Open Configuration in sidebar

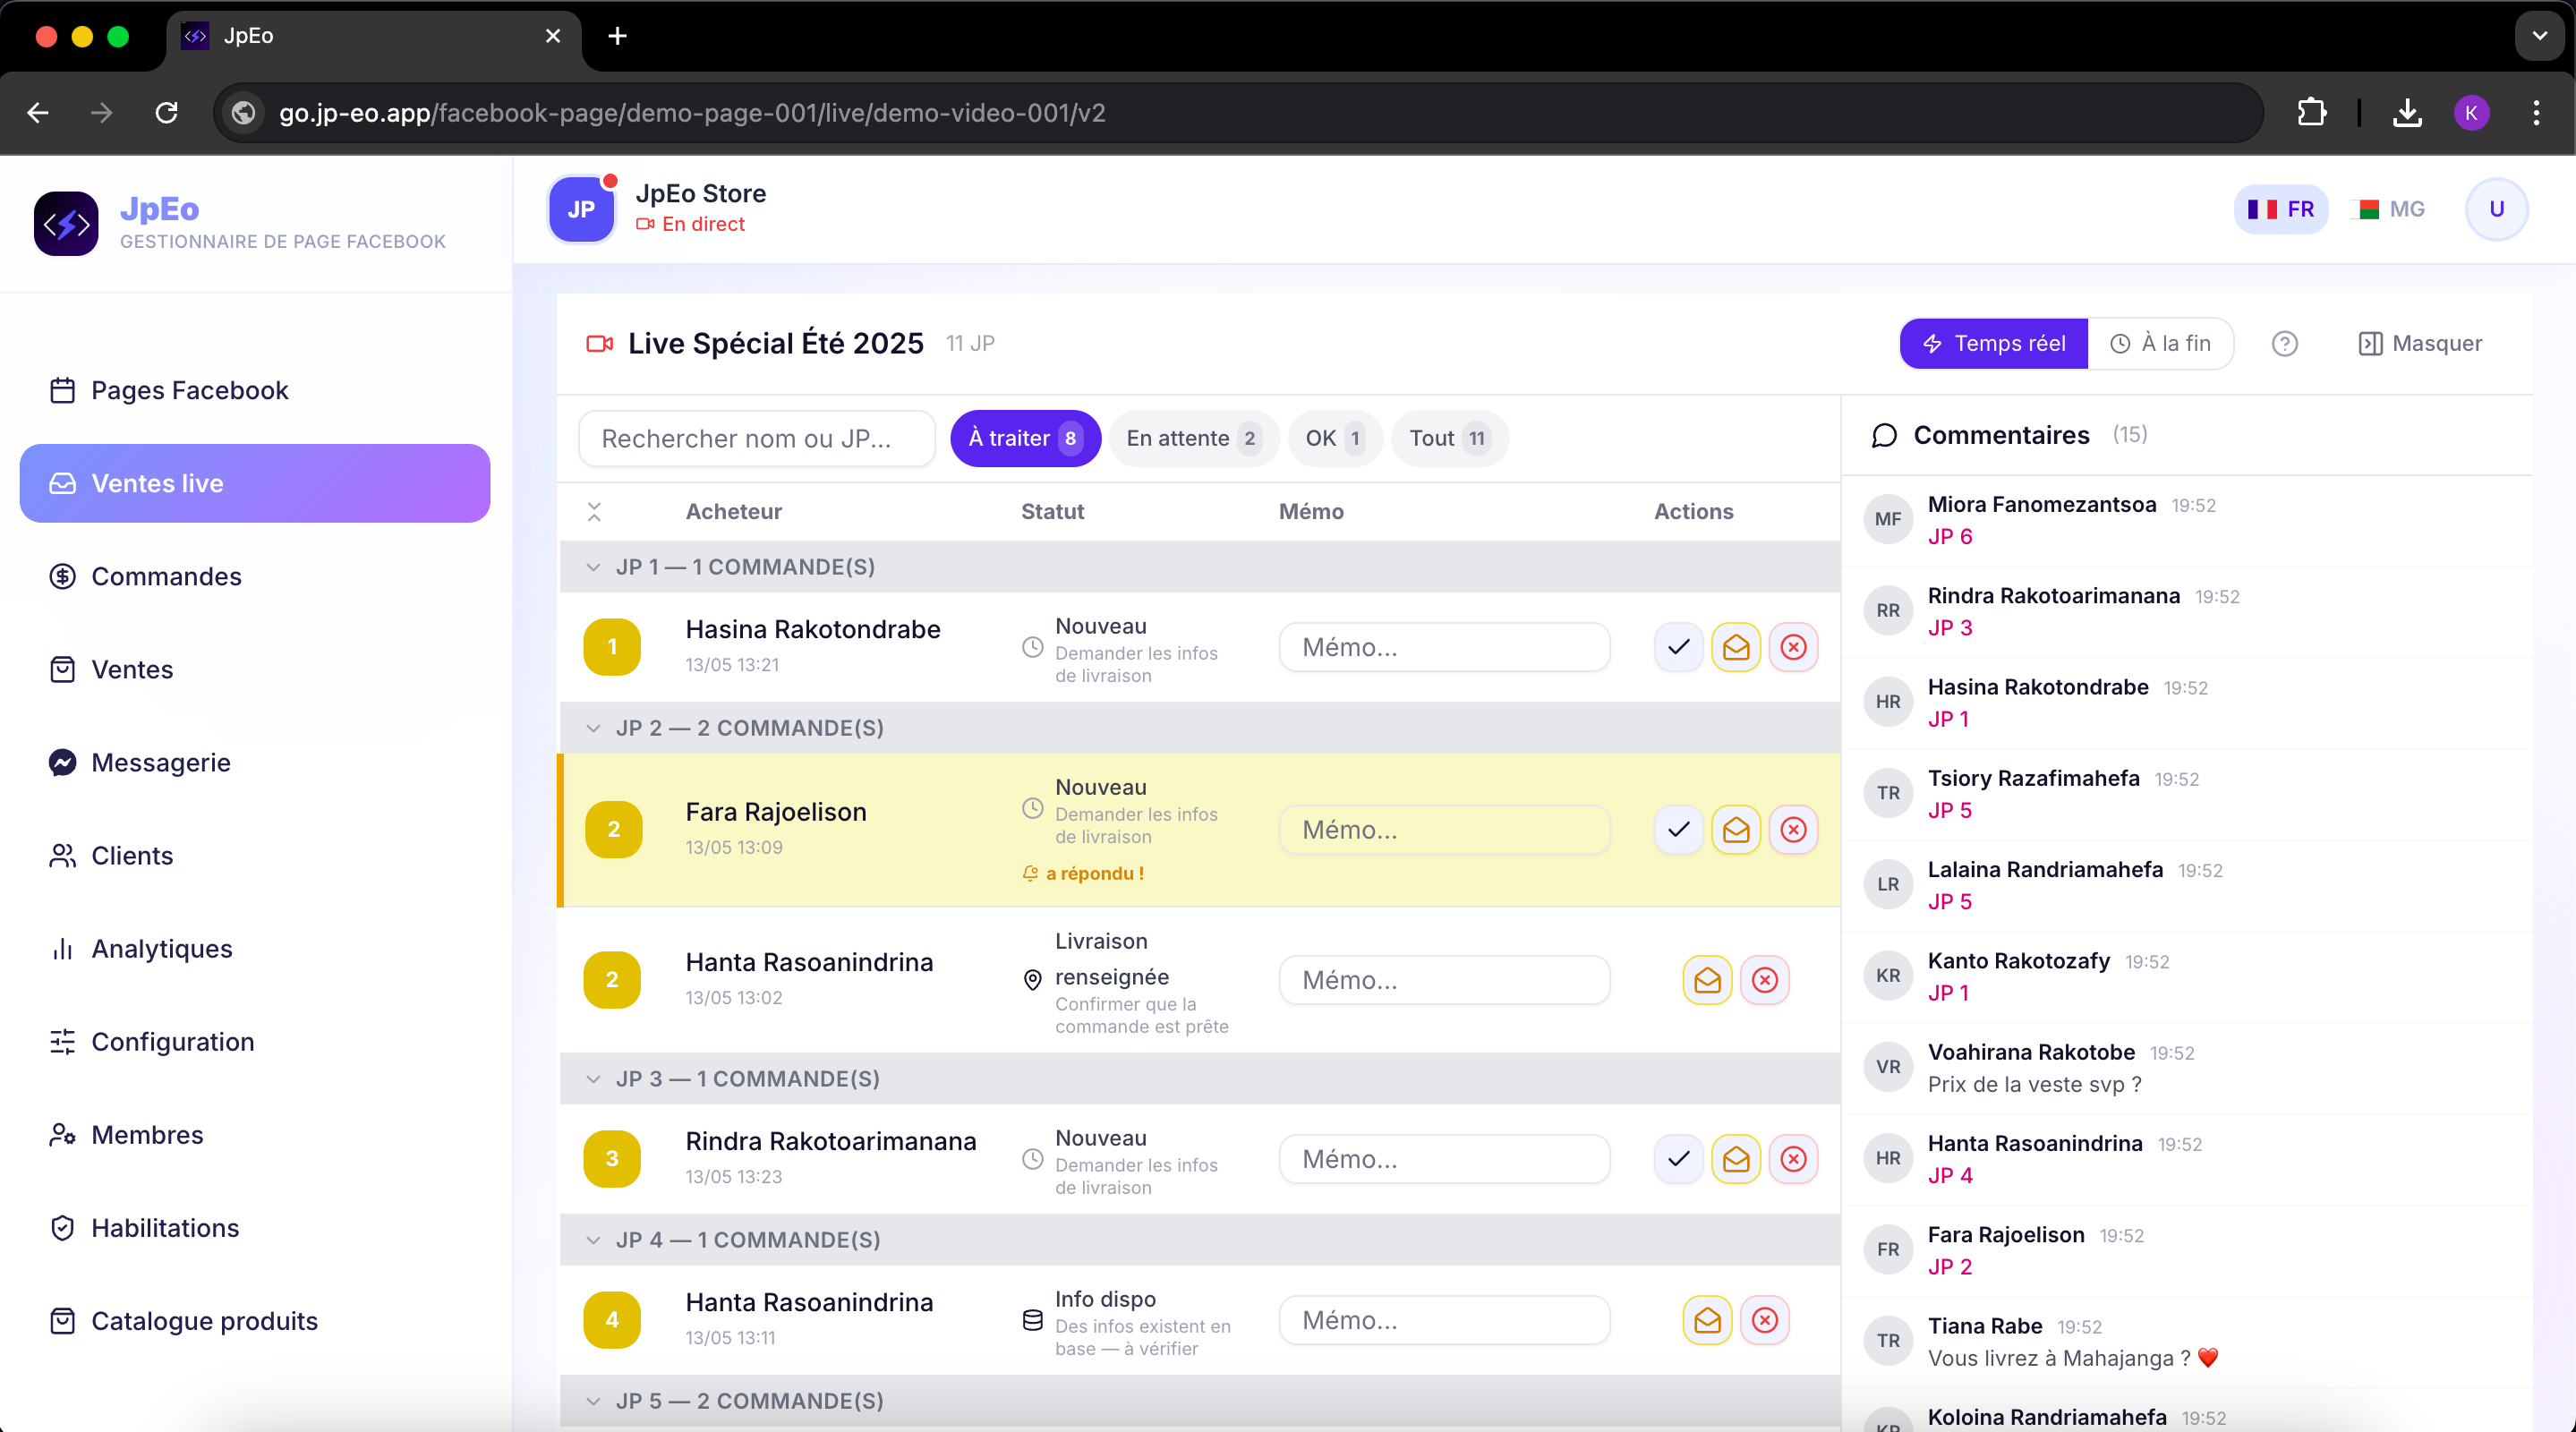(255, 1041)
